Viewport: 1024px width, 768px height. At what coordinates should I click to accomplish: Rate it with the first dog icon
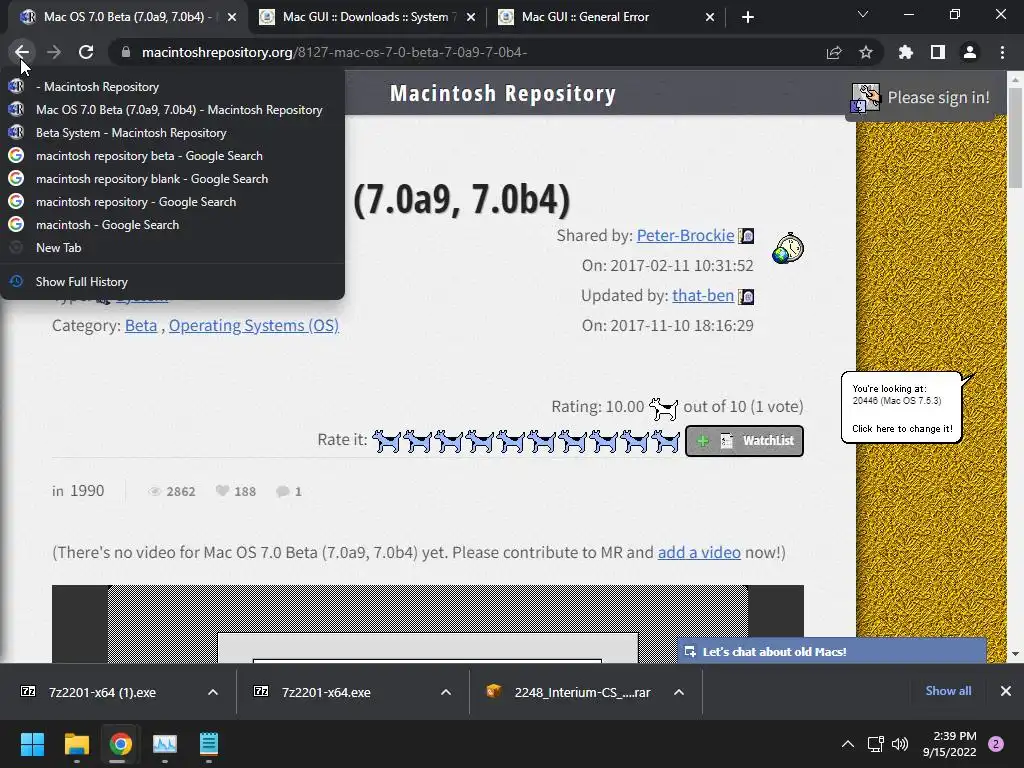point(387,441)
